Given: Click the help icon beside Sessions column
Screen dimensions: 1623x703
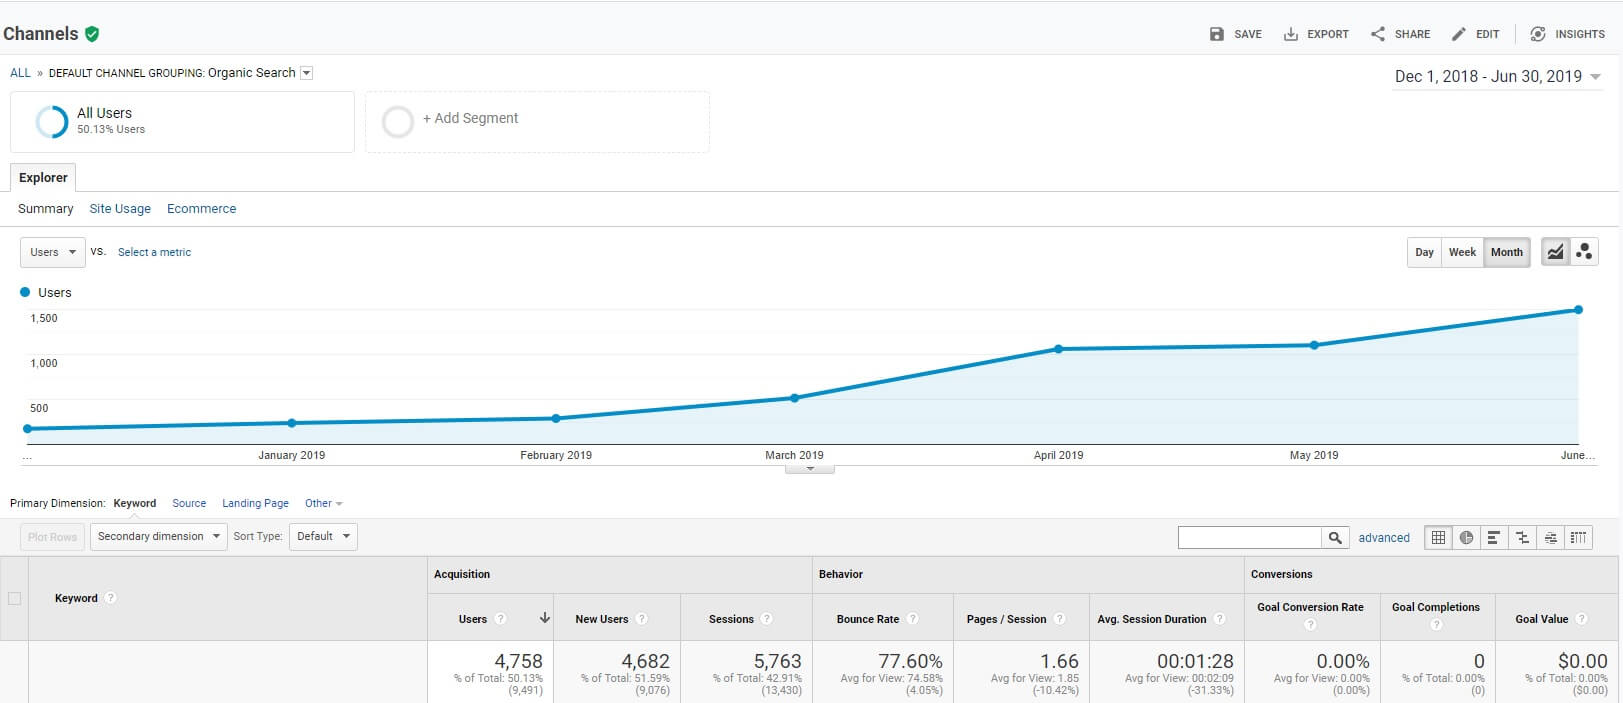Looking at the screenshot, I should pyautogui.click(x=767, y=619).
